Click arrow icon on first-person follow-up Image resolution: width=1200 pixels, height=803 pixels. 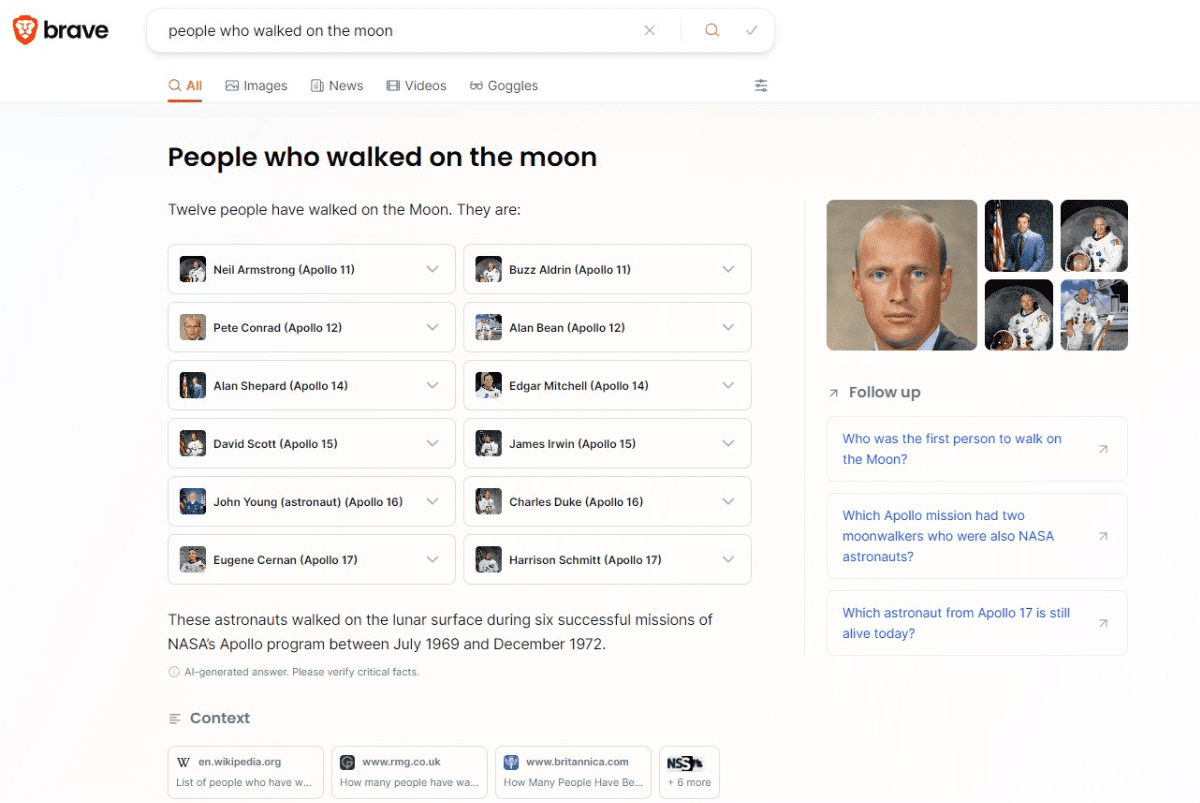pyautogui.click(x=1103, y=449)
